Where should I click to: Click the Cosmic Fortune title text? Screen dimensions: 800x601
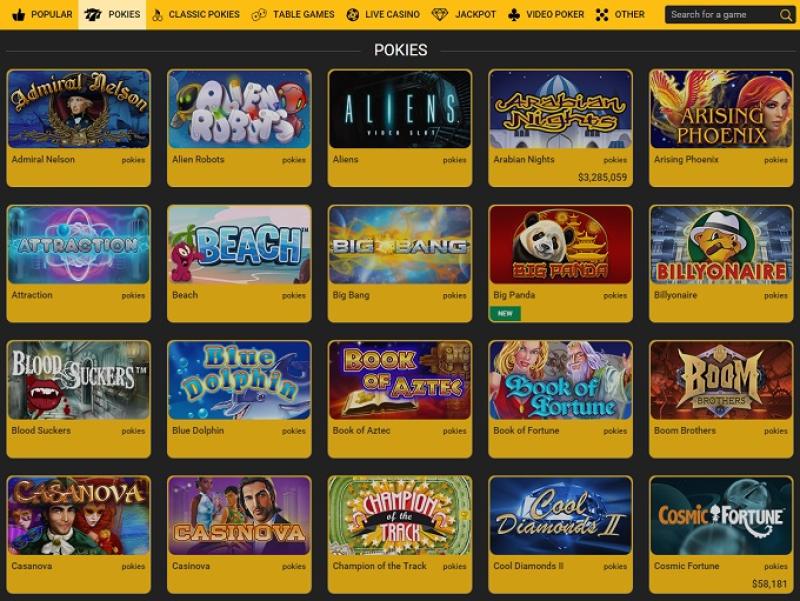[686, 566]
